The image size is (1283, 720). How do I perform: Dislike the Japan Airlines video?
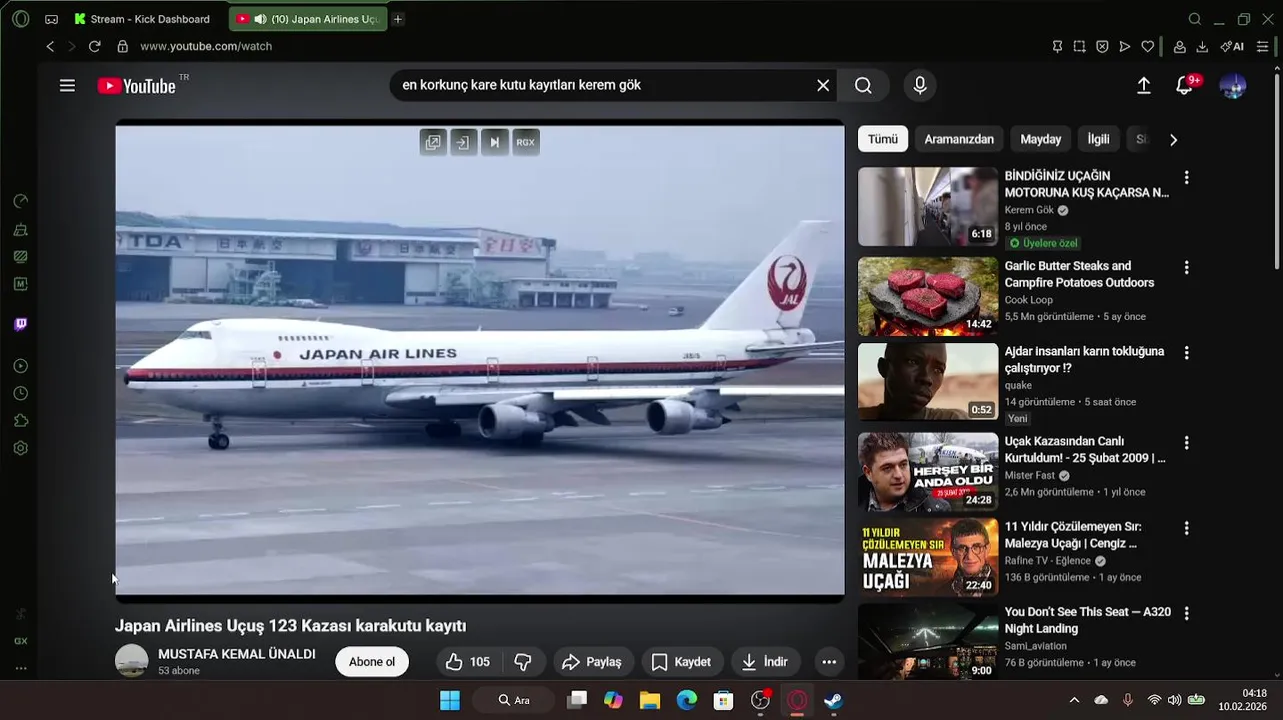tap(523, 662)
